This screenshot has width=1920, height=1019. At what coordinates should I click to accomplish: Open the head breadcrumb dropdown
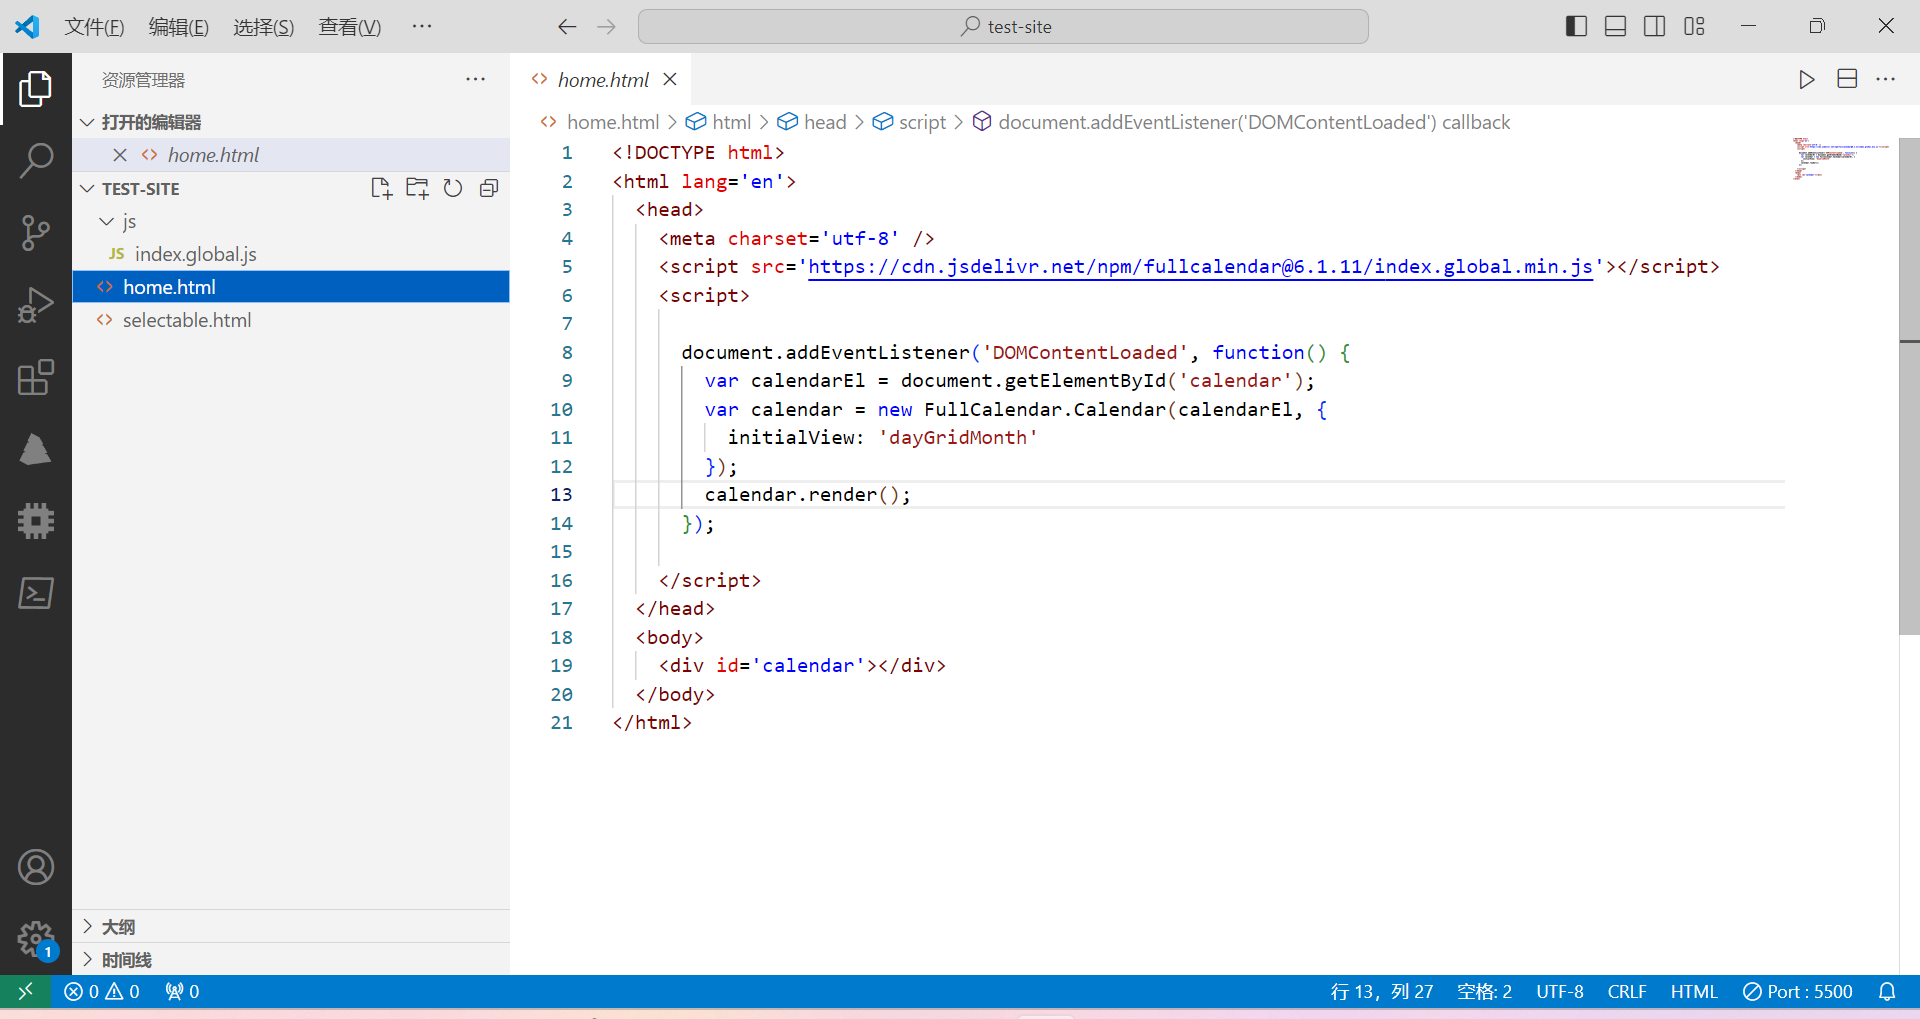[812, 122]
